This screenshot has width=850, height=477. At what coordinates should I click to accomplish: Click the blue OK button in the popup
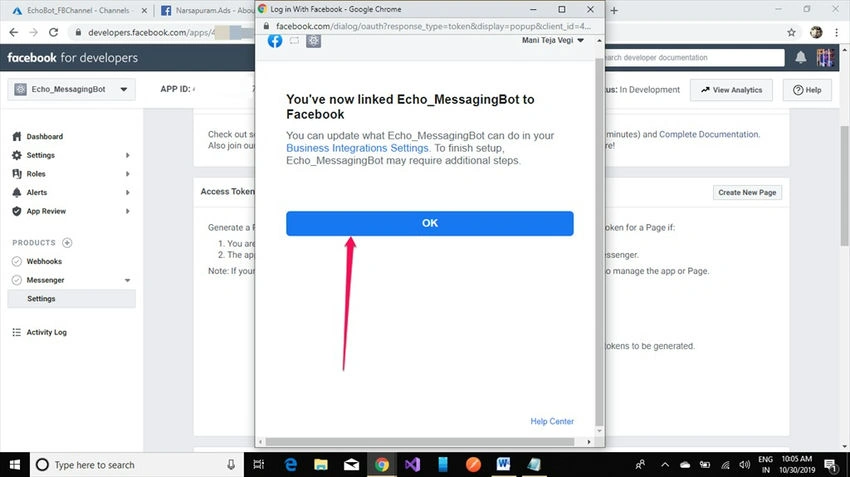point(429,223)
